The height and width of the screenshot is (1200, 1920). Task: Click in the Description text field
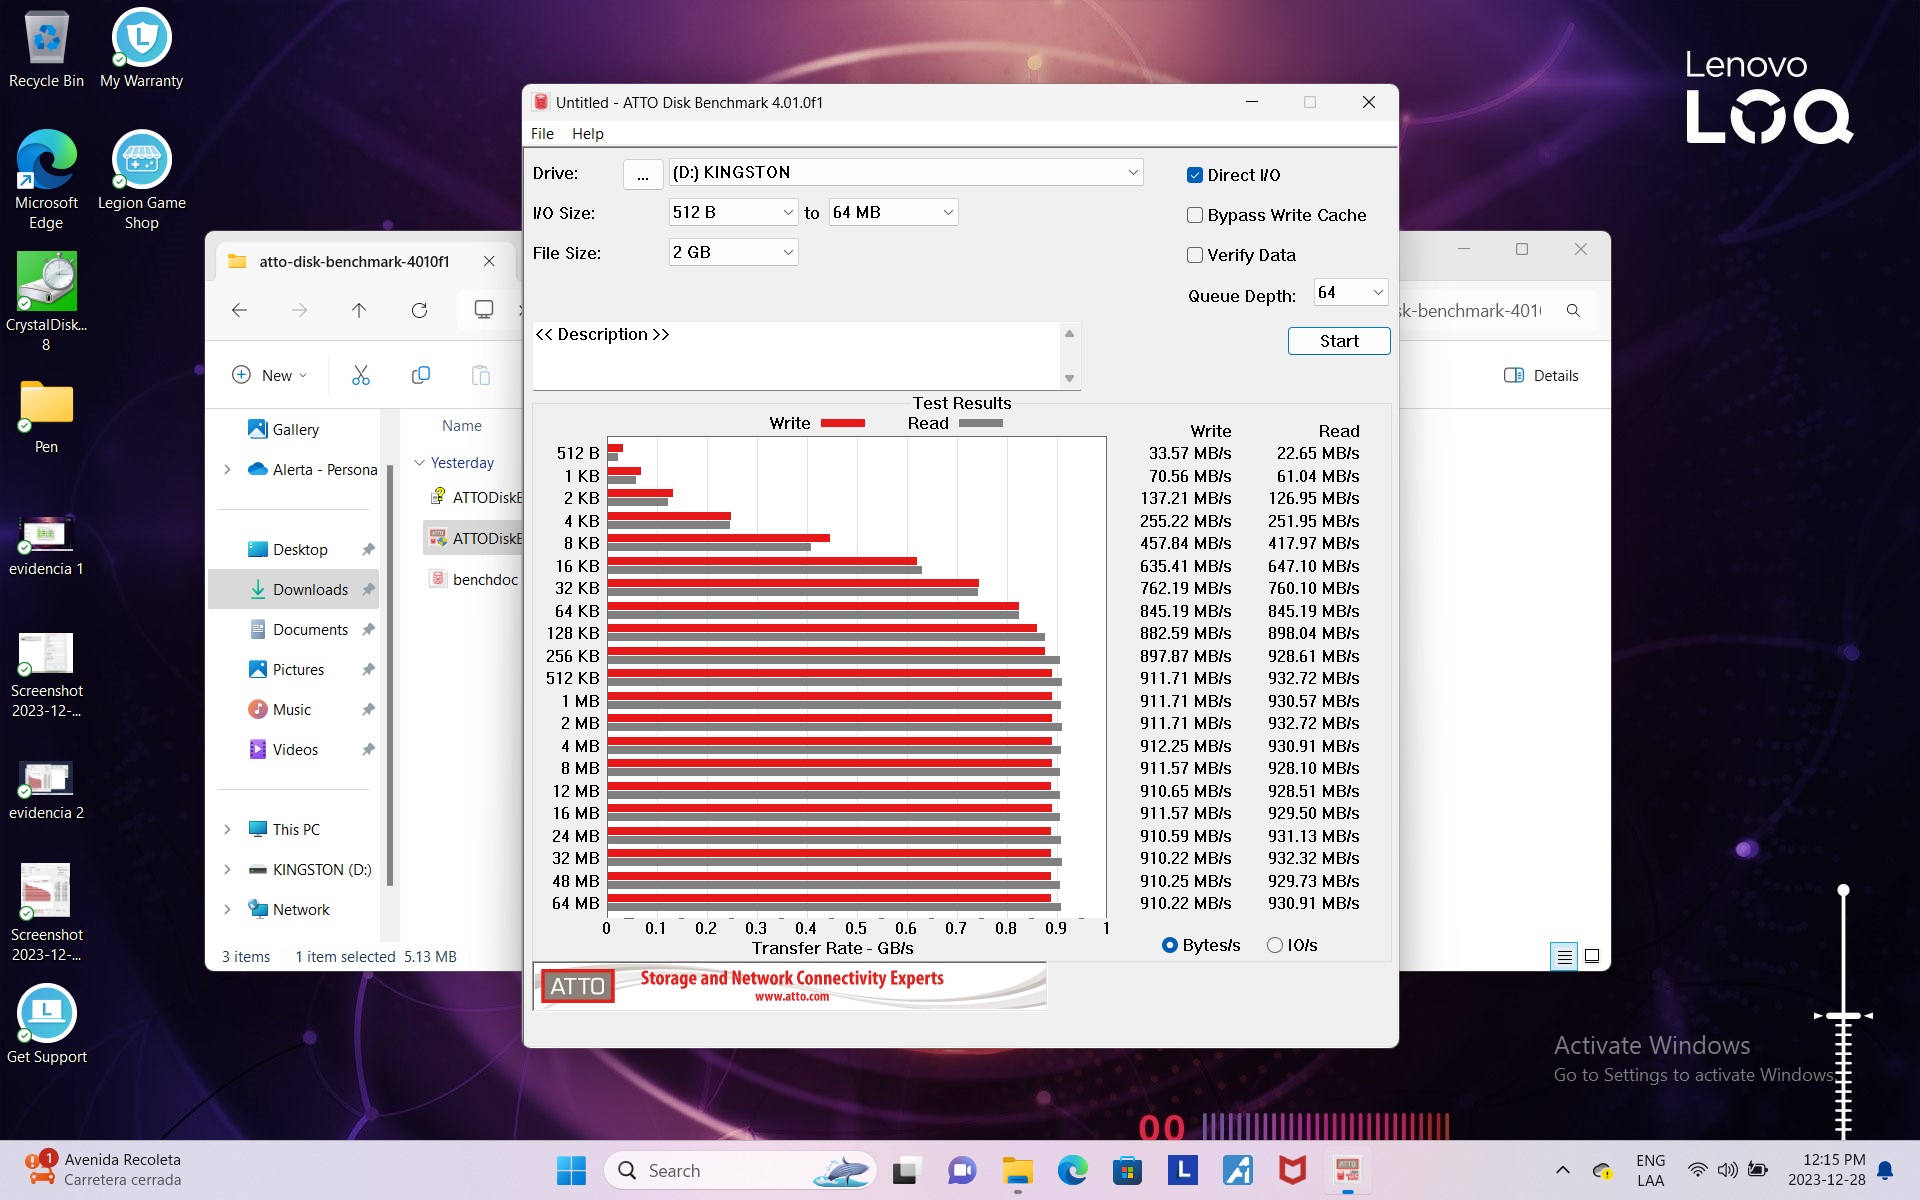pos(797,355)
